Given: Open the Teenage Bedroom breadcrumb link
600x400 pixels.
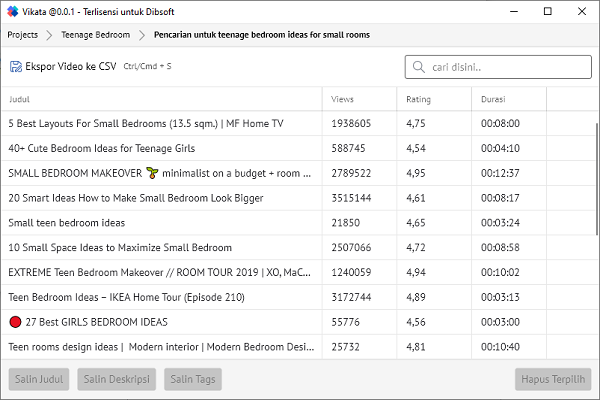Looking at the screenshot, I should pyautogui.click(x=96, y=35).
